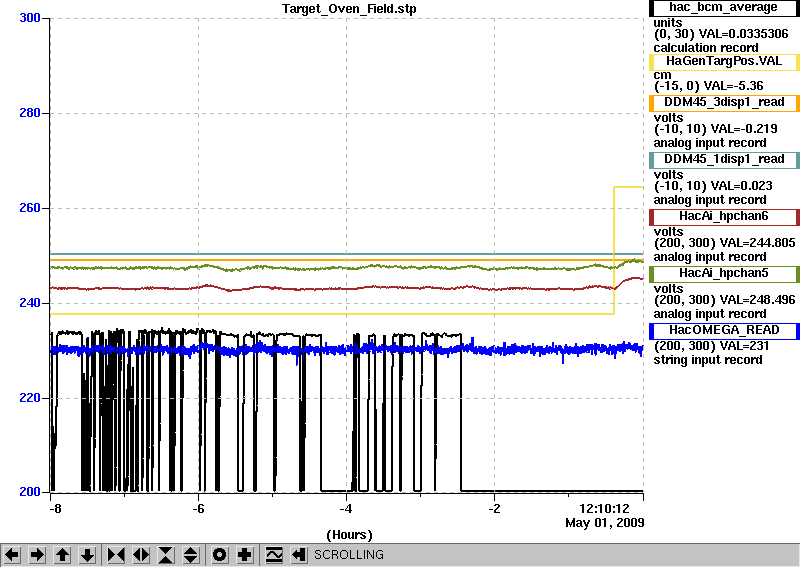
Task: Select the HacAi_hpchan5 curve legend
Action: (724, 274)
